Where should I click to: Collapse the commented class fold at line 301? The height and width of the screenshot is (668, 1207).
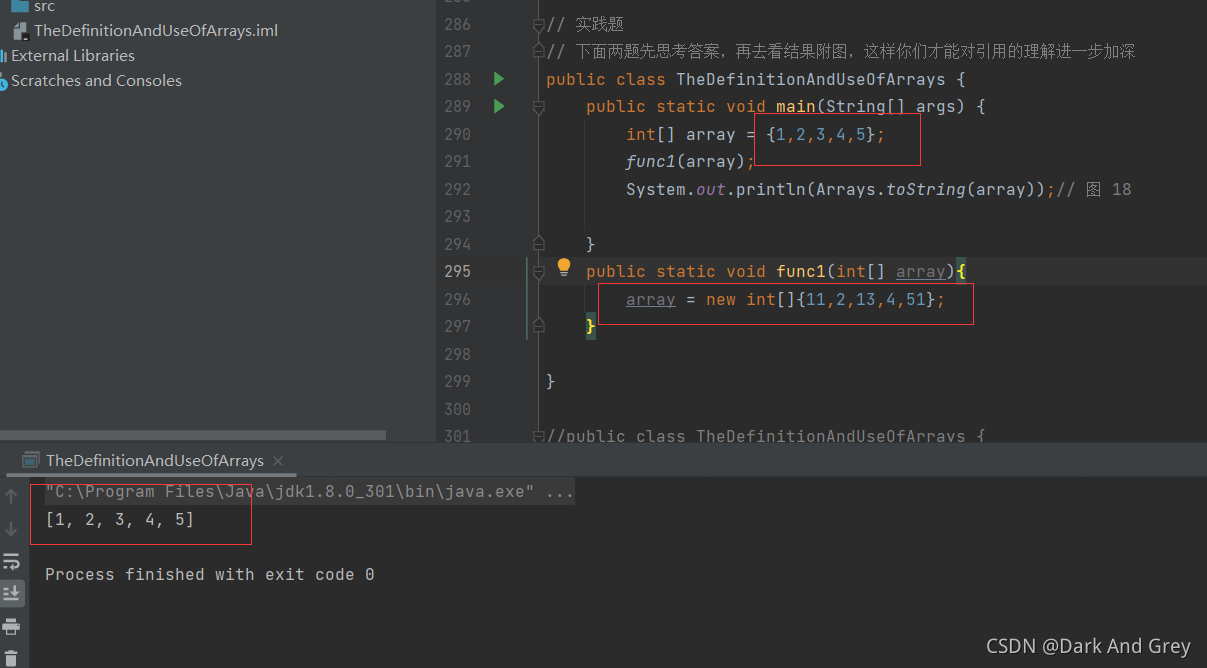tap(539, 436)
